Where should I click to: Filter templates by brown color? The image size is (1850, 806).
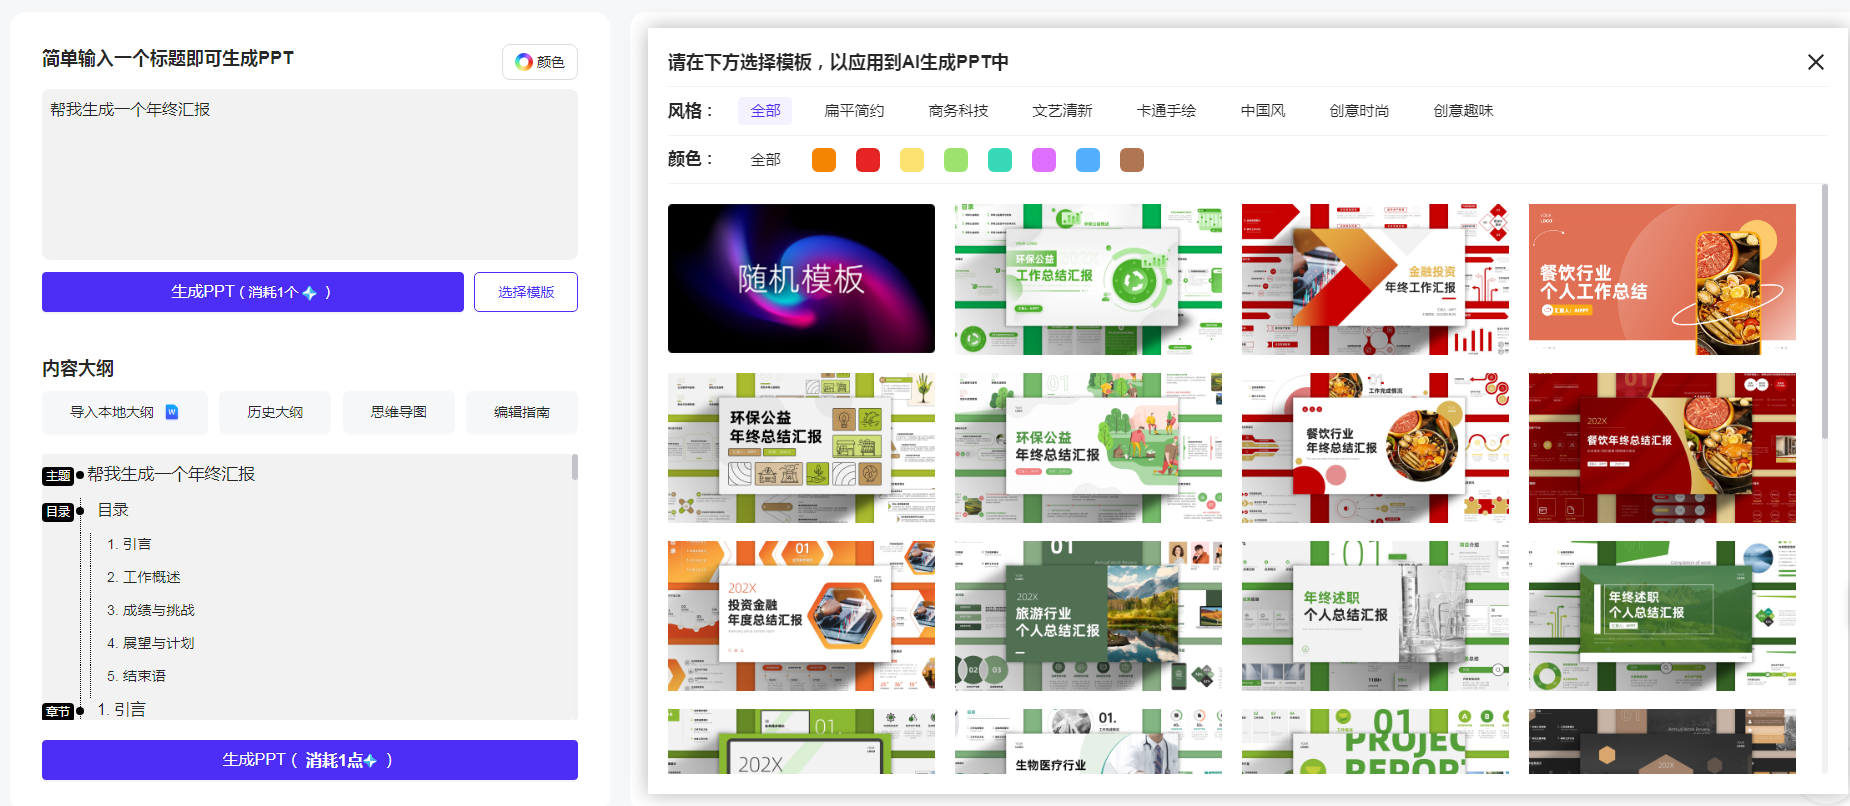click(1132, 160)
